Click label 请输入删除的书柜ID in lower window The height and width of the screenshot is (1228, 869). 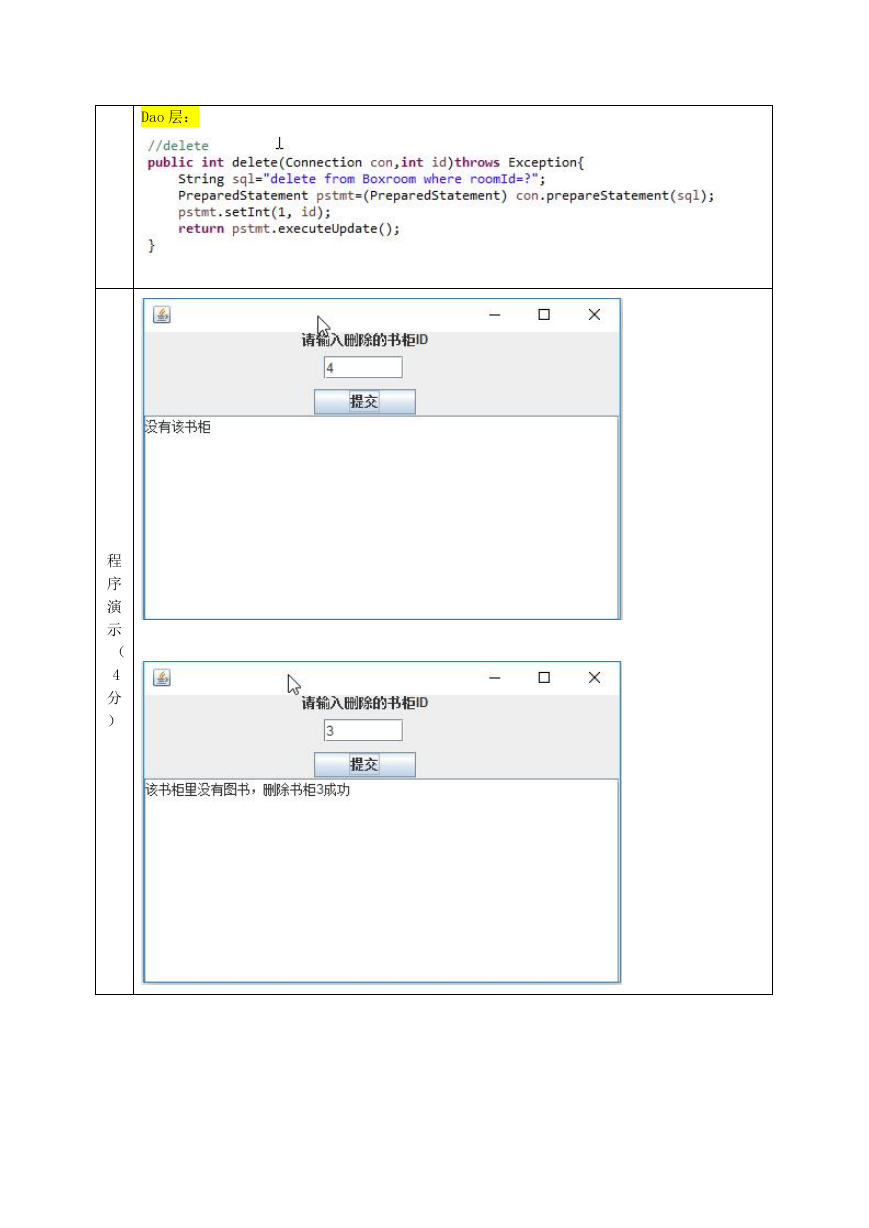365,704
